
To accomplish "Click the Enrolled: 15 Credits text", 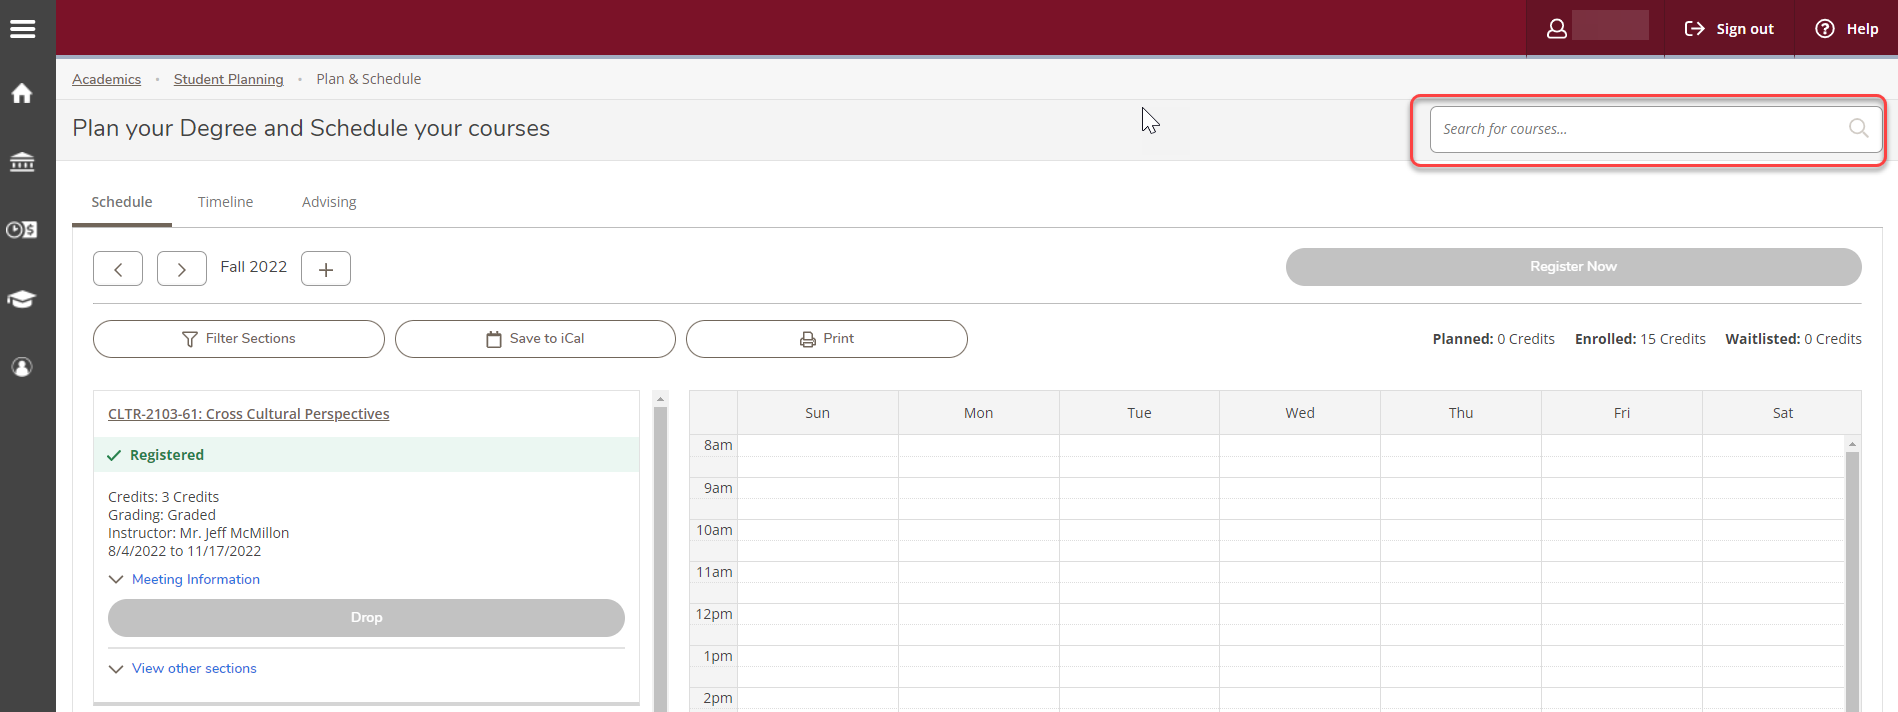I will coord(1640,339).
